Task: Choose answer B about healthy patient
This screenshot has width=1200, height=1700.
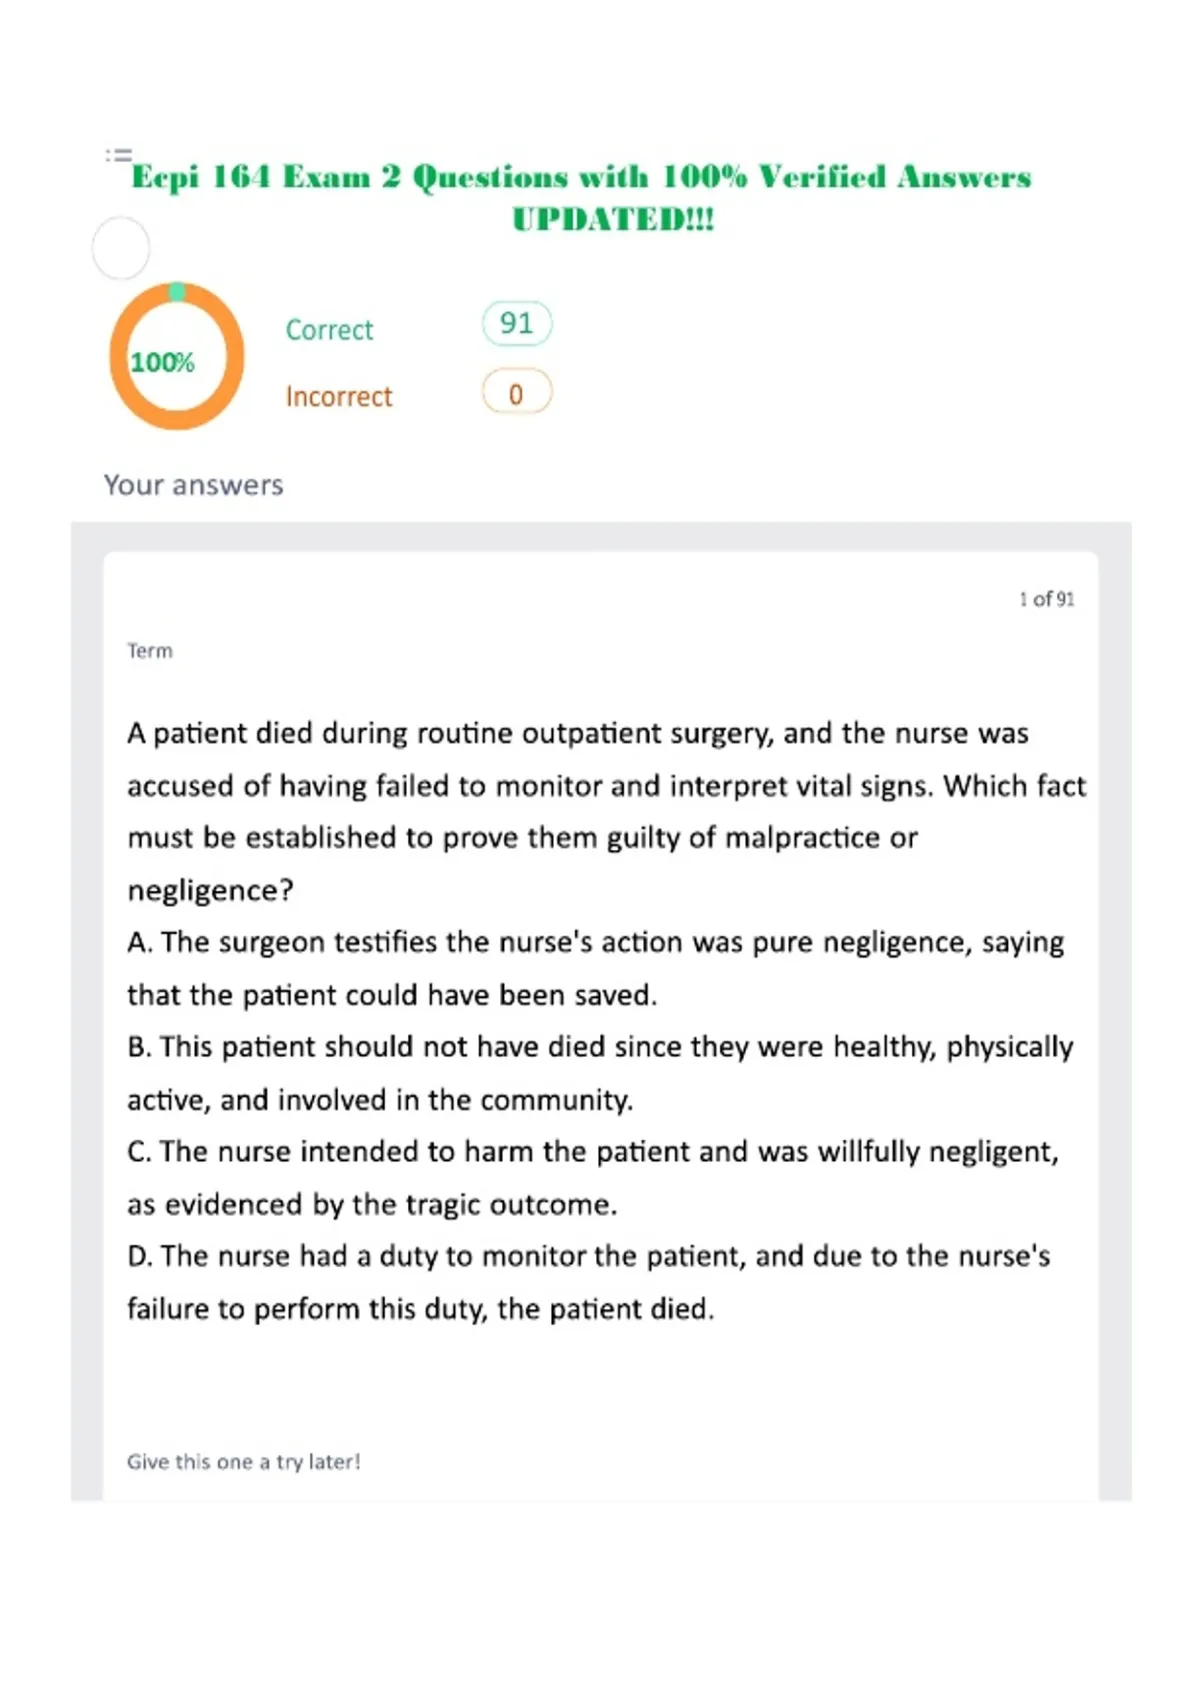Action: coord(600,1073)
